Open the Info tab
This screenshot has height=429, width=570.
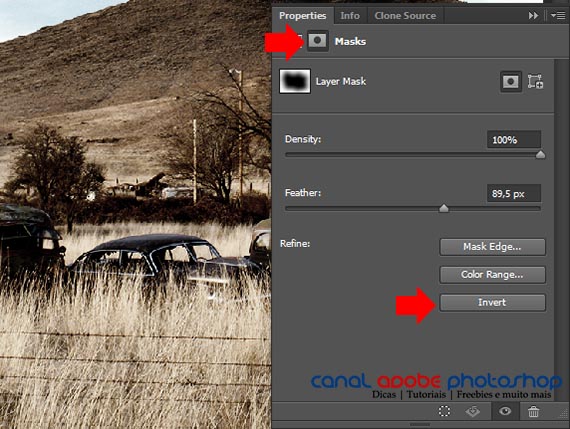click(x=350, y=16)
